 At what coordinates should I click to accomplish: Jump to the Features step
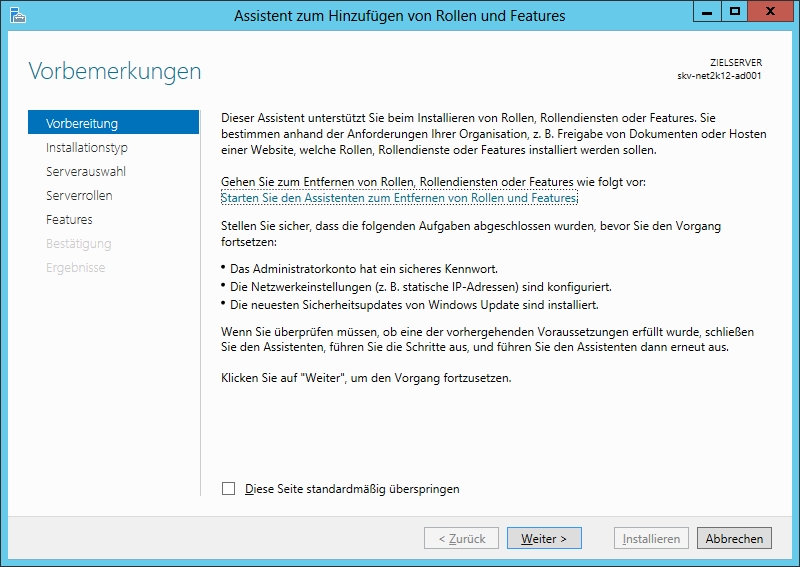point(69,220)
